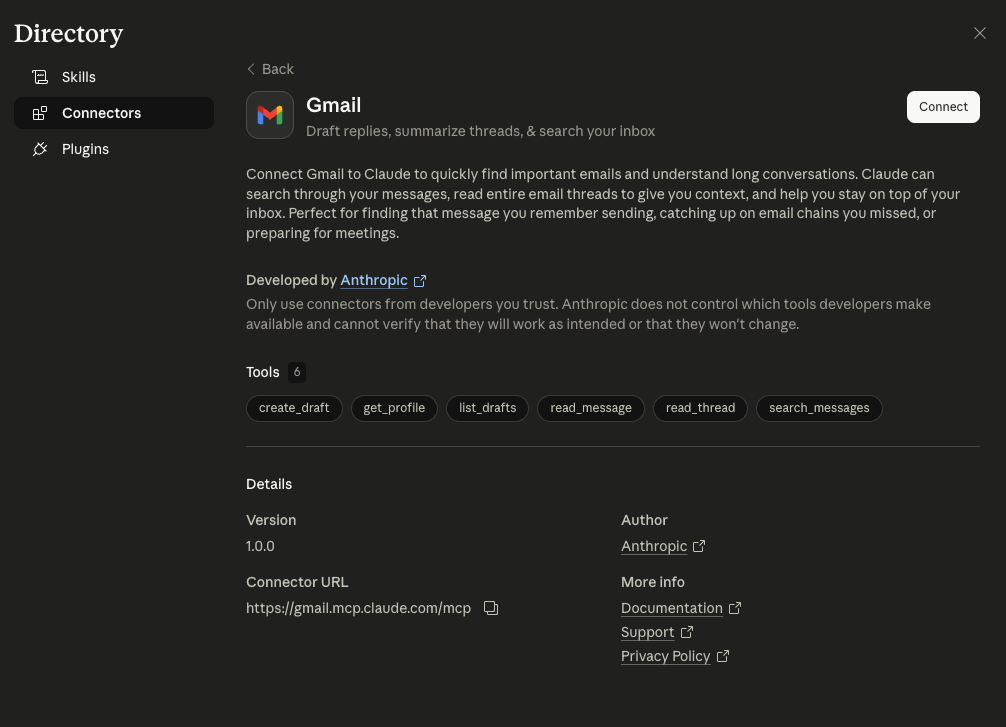Open the Skills section
Screen dimensions: 1006x727
click(114, 77)
